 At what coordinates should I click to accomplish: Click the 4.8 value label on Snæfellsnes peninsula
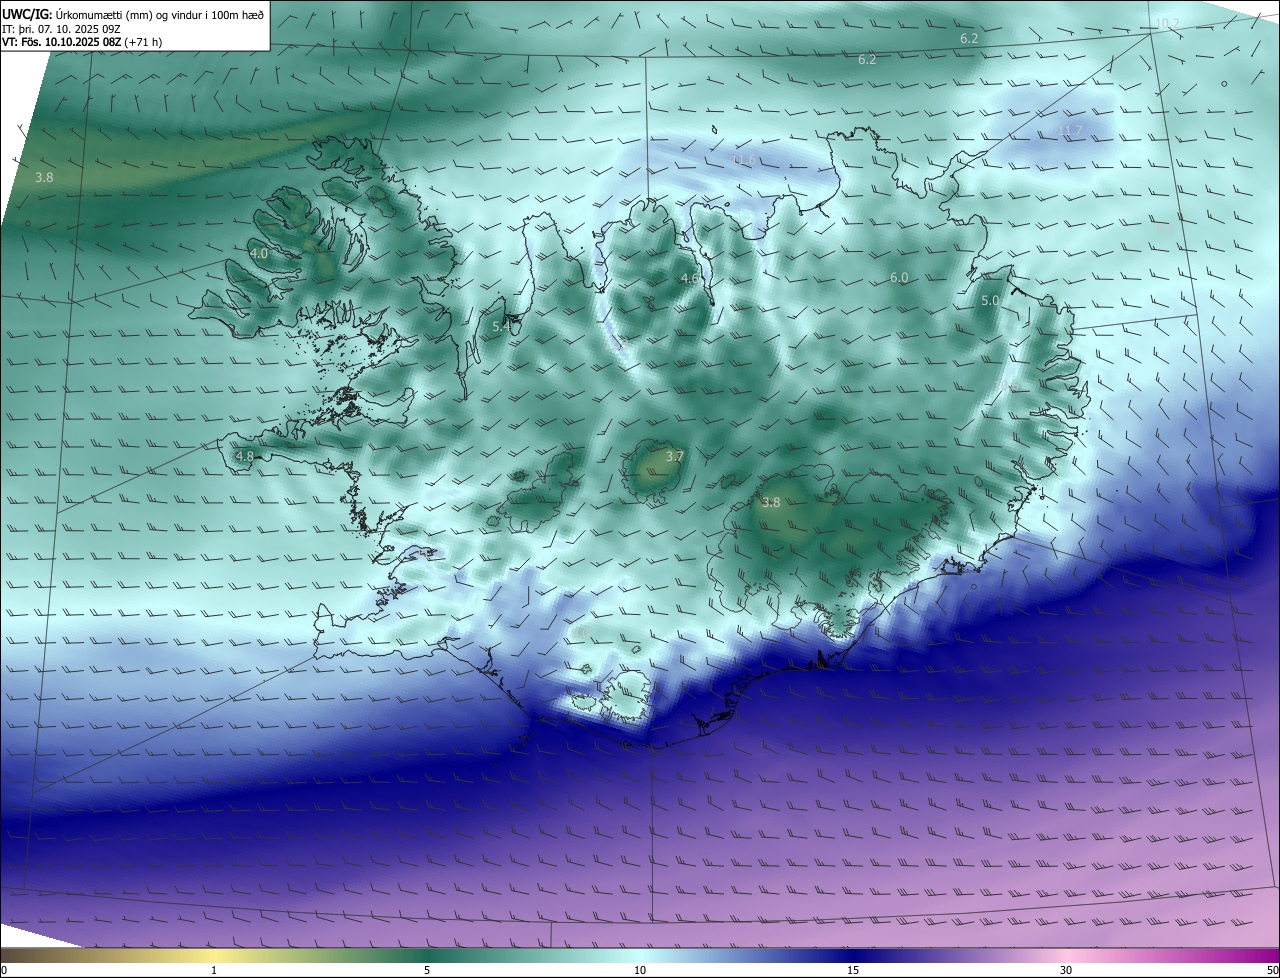(x=244, y=456)
